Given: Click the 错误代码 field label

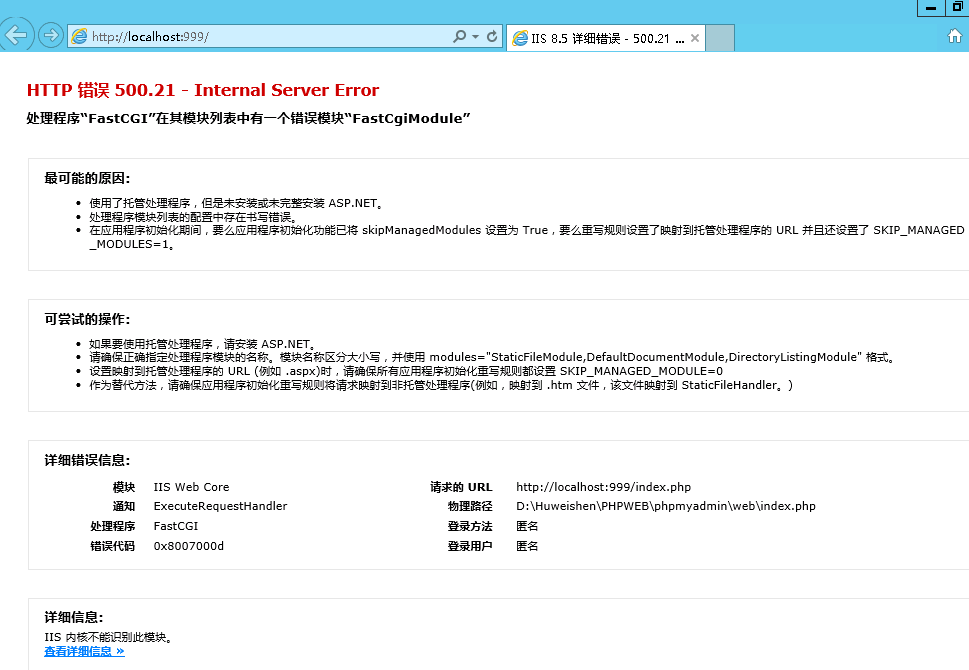Looking at the screenshot, I should click(112, 546).
